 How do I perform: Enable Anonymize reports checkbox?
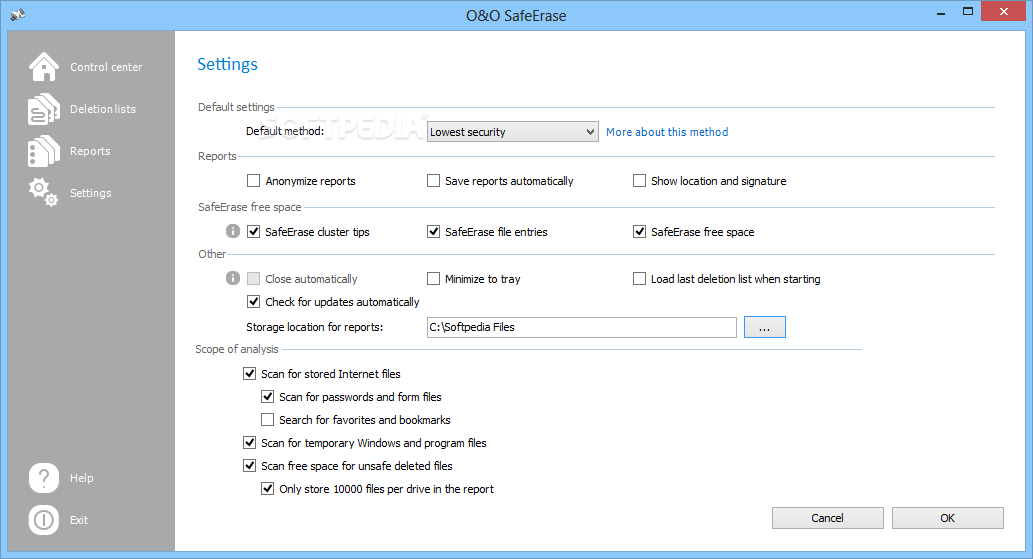coord(253,180)
